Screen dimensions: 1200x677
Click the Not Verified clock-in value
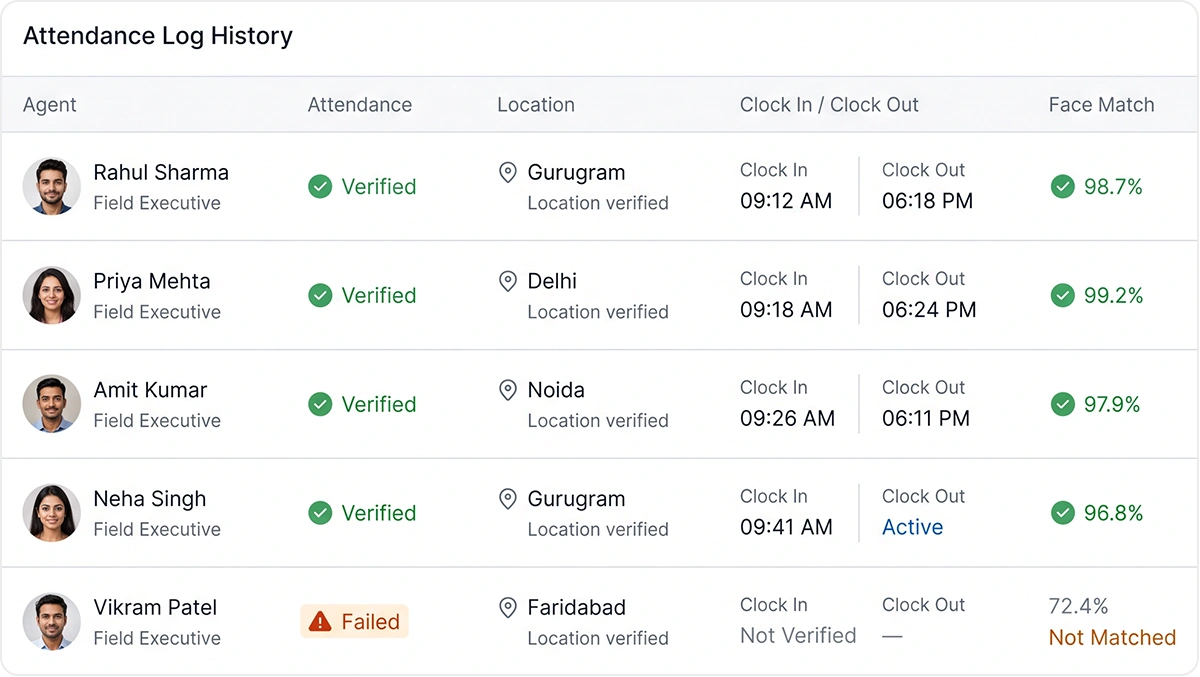[x=798, y=635]
